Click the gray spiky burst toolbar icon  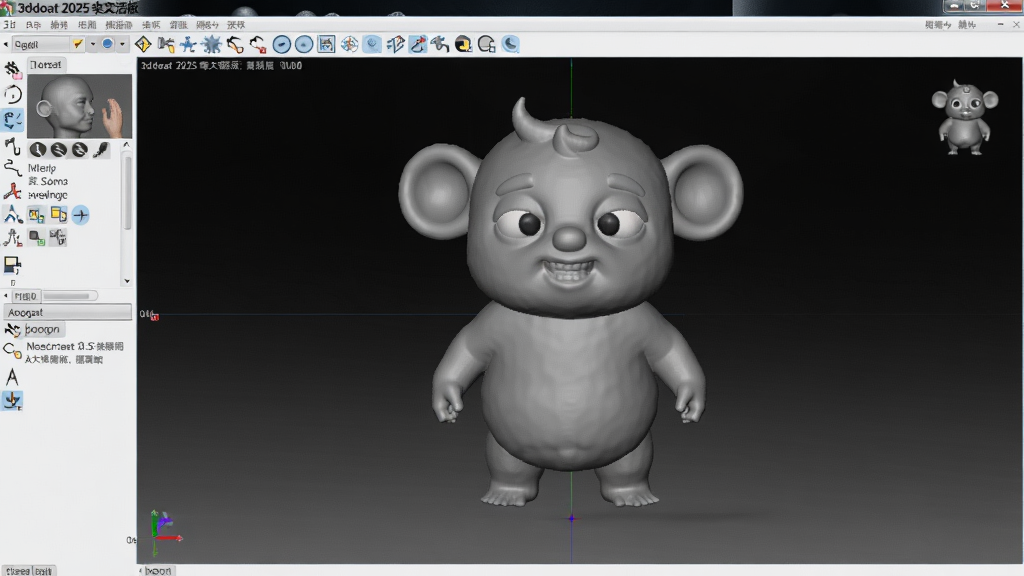pos(212,44)
